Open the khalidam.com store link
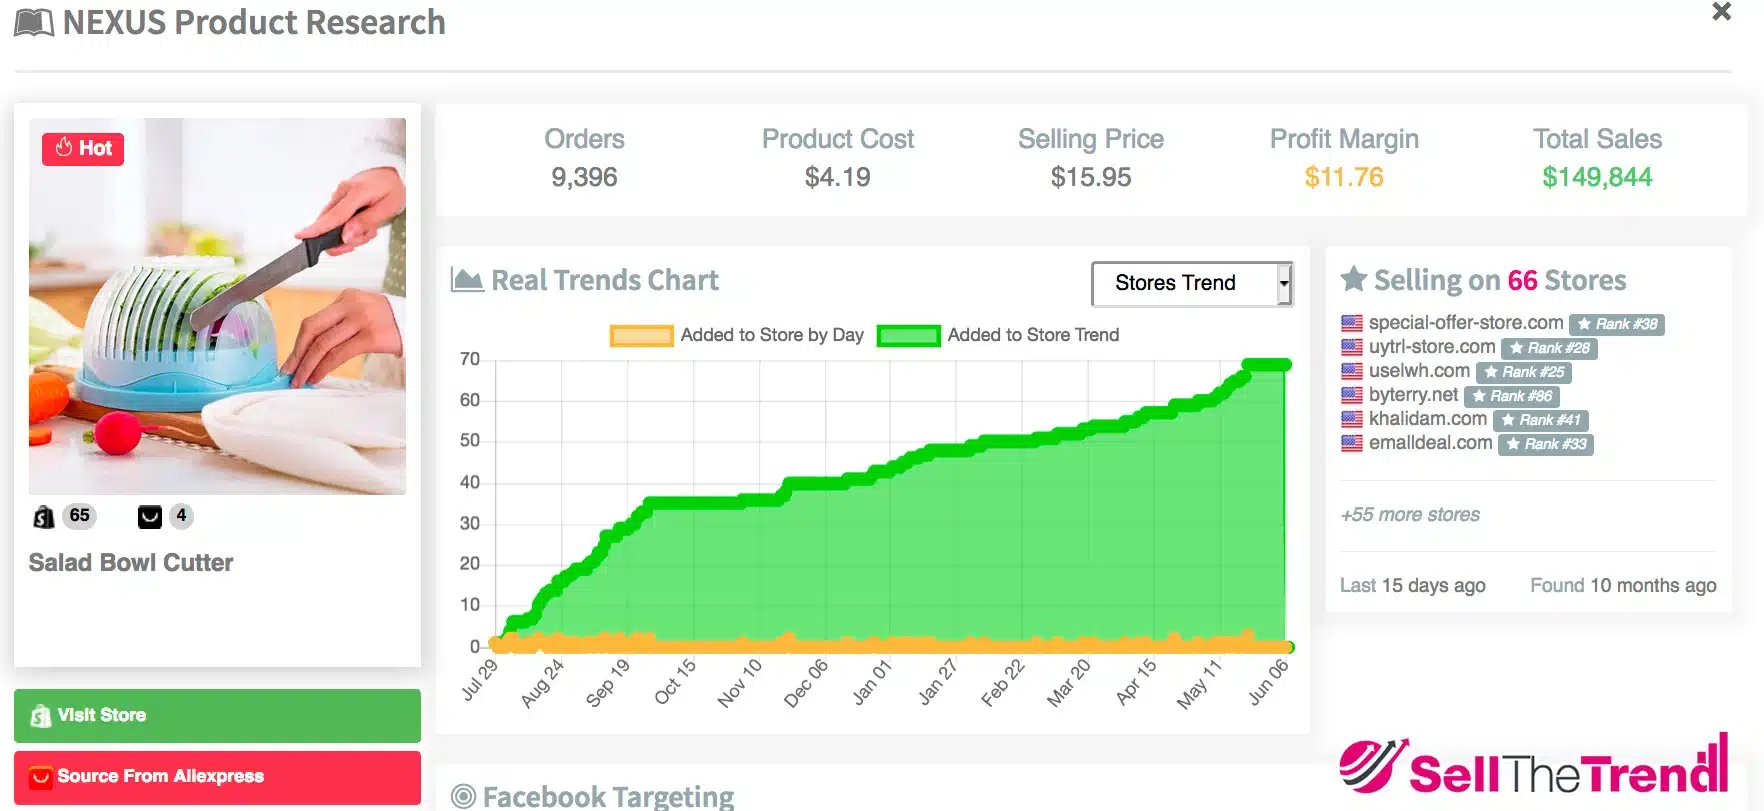Viewport: 1764px width, 811px height. tap(1427, 419)
